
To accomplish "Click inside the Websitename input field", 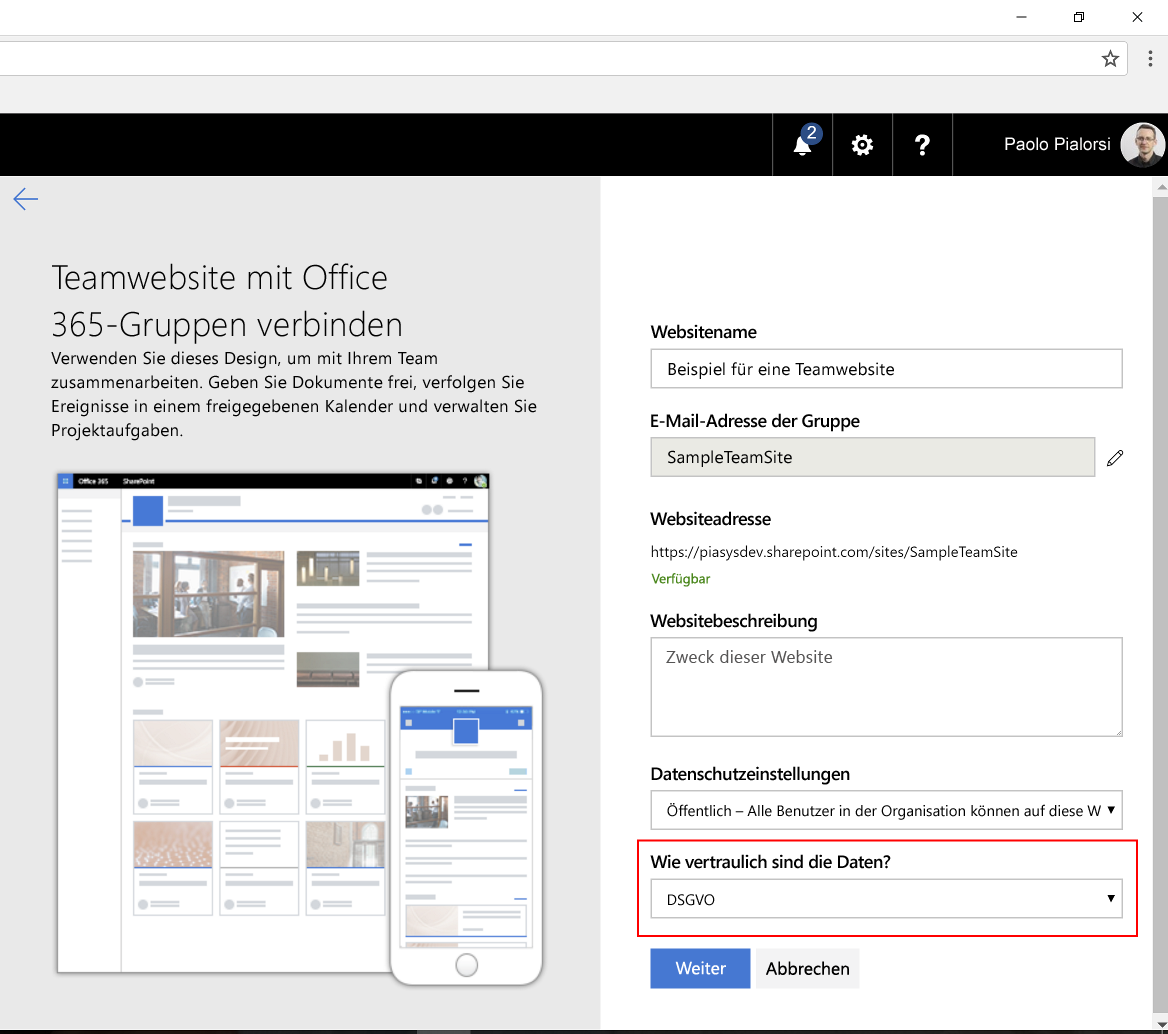I will (886, 368).
